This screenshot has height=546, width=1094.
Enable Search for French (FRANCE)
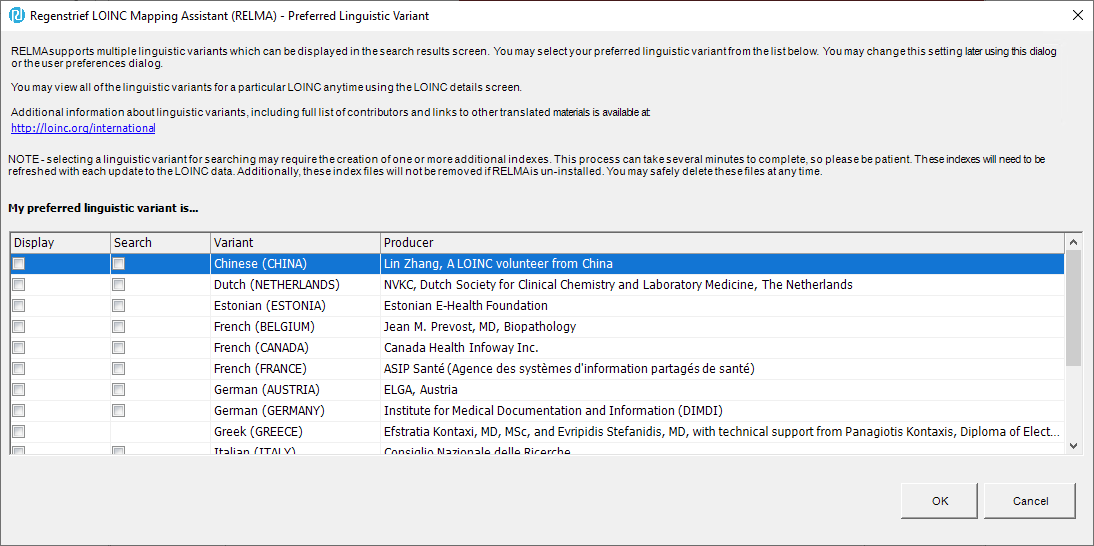(x=119, y=368)
